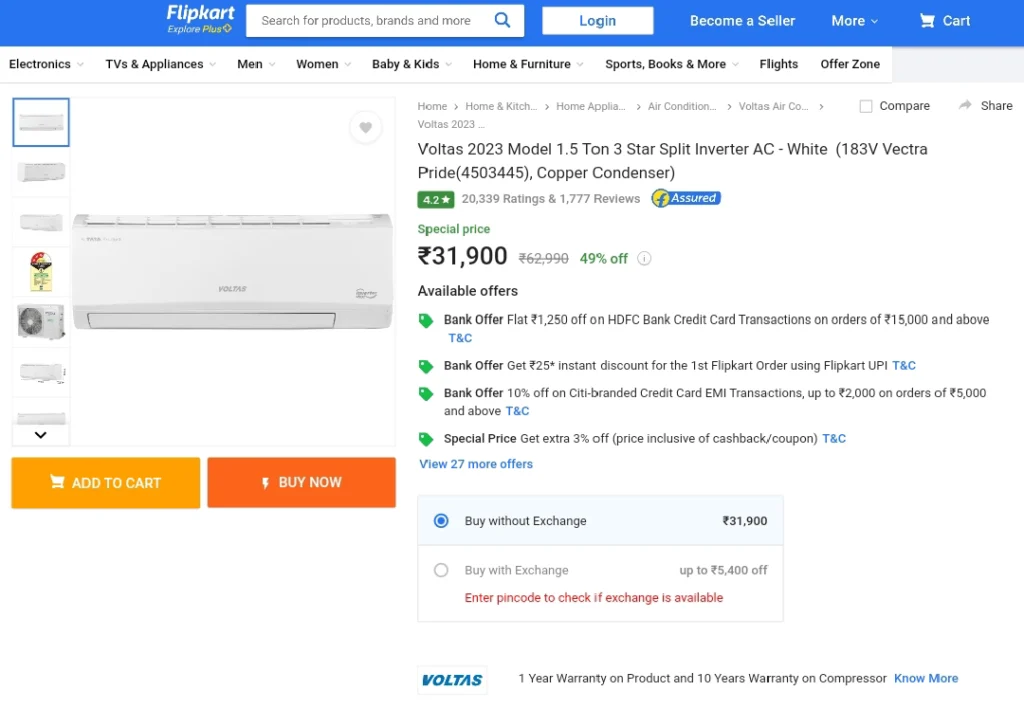Click the search magnifier icon
This screenshot has height=709, width=1024.
[502, 20]
